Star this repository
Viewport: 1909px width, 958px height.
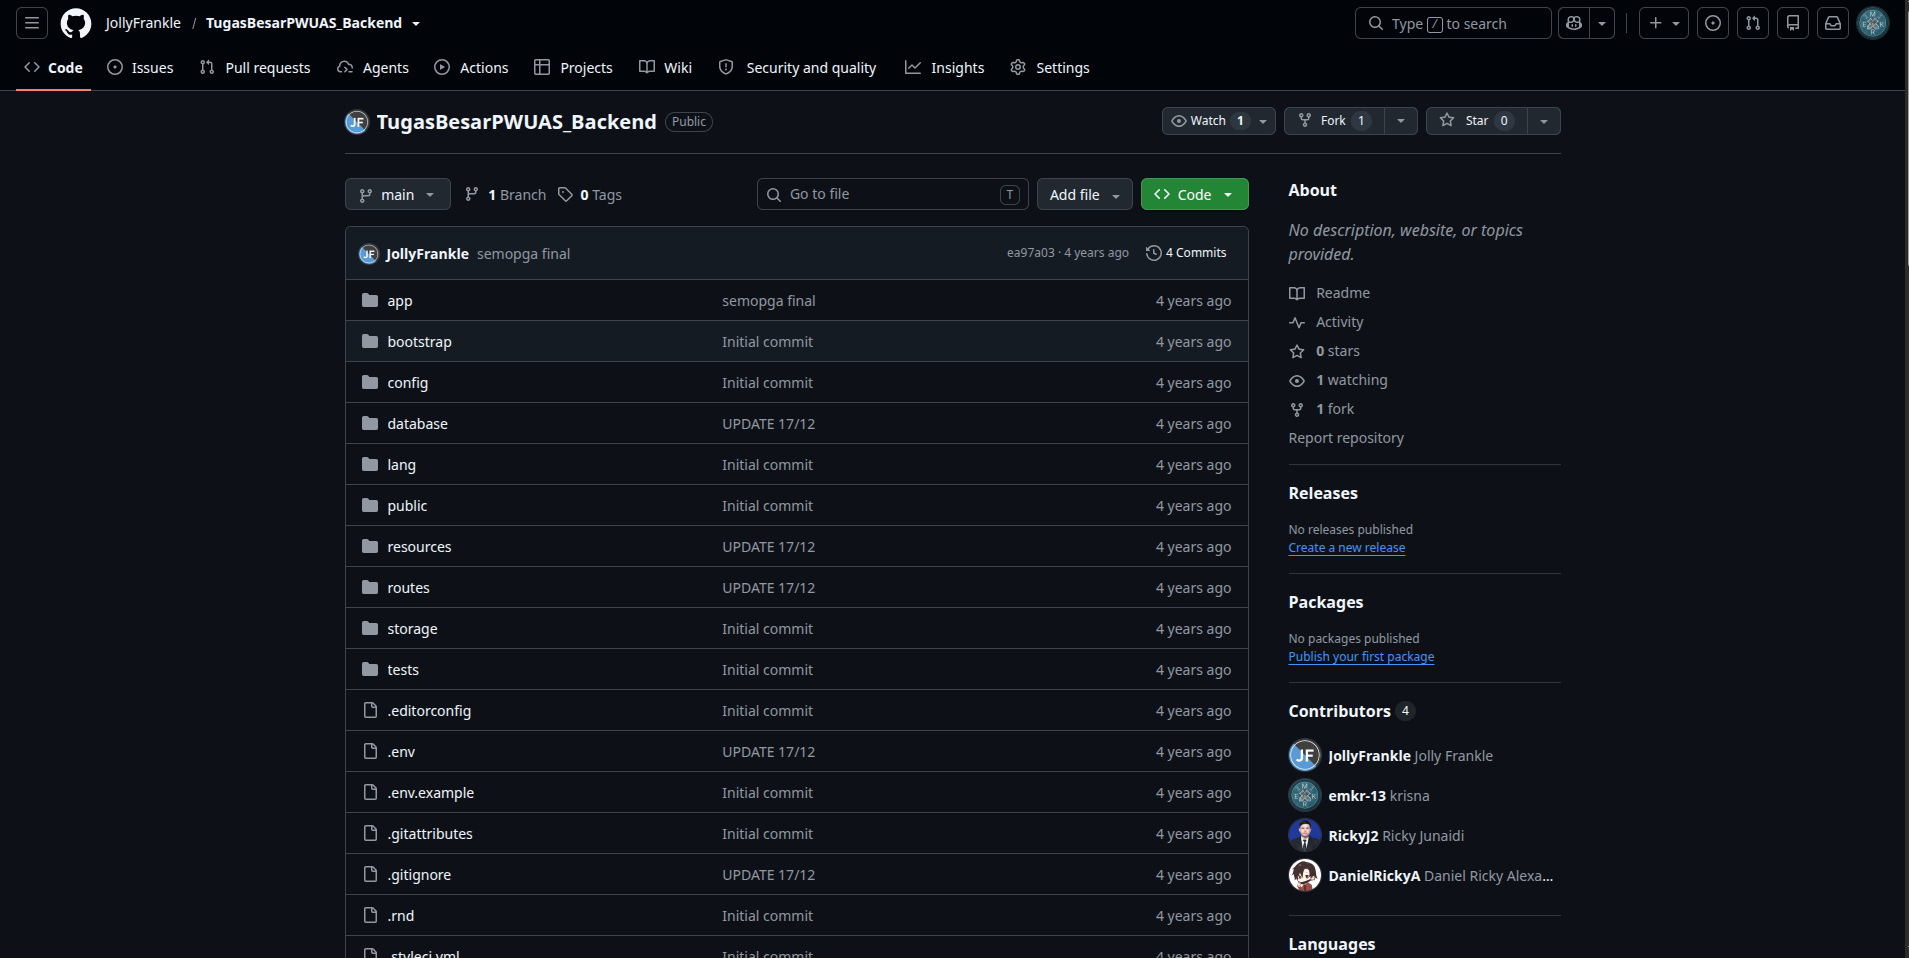coord(1476,121)
